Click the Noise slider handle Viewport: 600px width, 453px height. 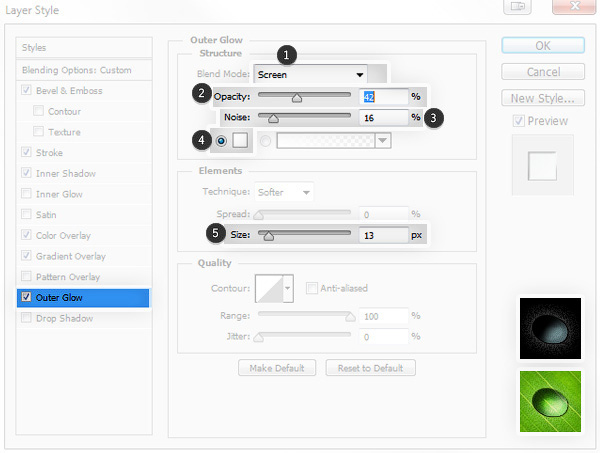click(x=273, y=119)
